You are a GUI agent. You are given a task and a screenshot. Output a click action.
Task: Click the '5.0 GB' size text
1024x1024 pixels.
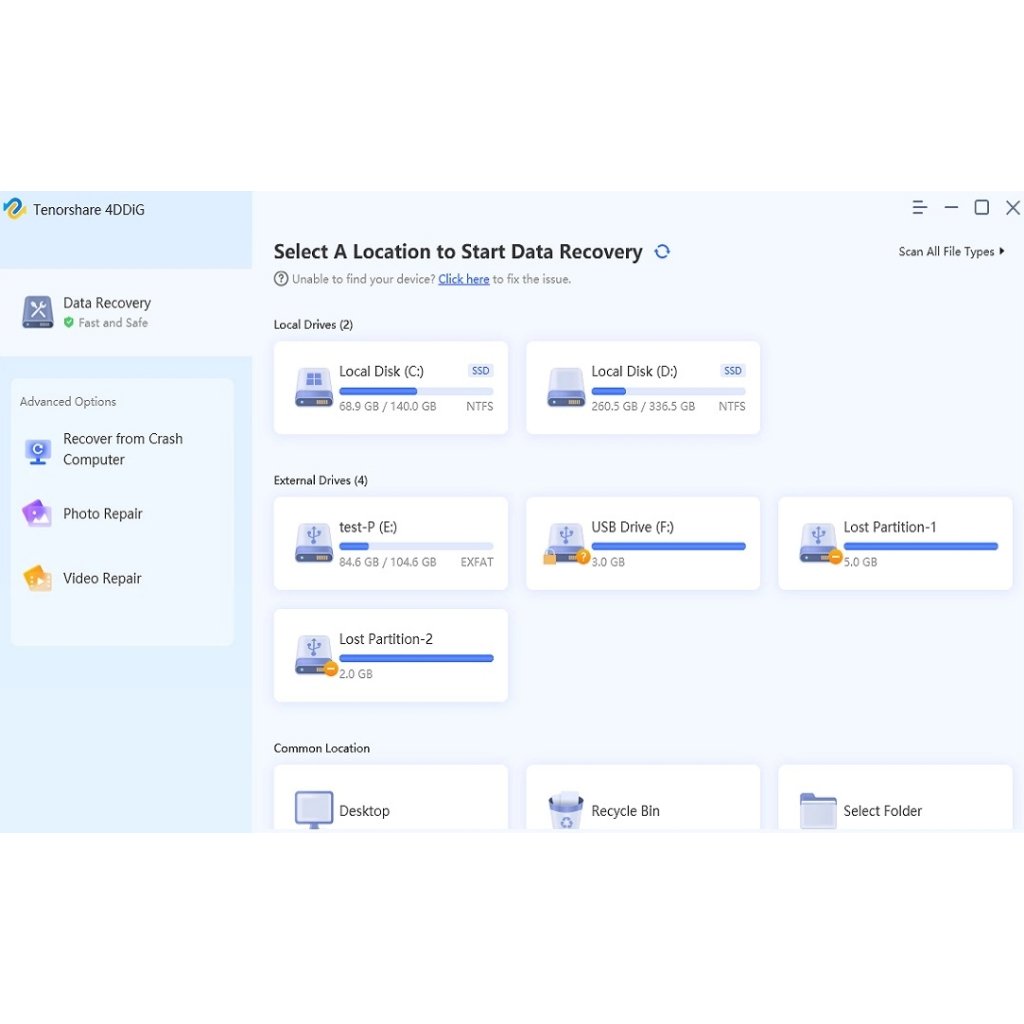(860, 562)
